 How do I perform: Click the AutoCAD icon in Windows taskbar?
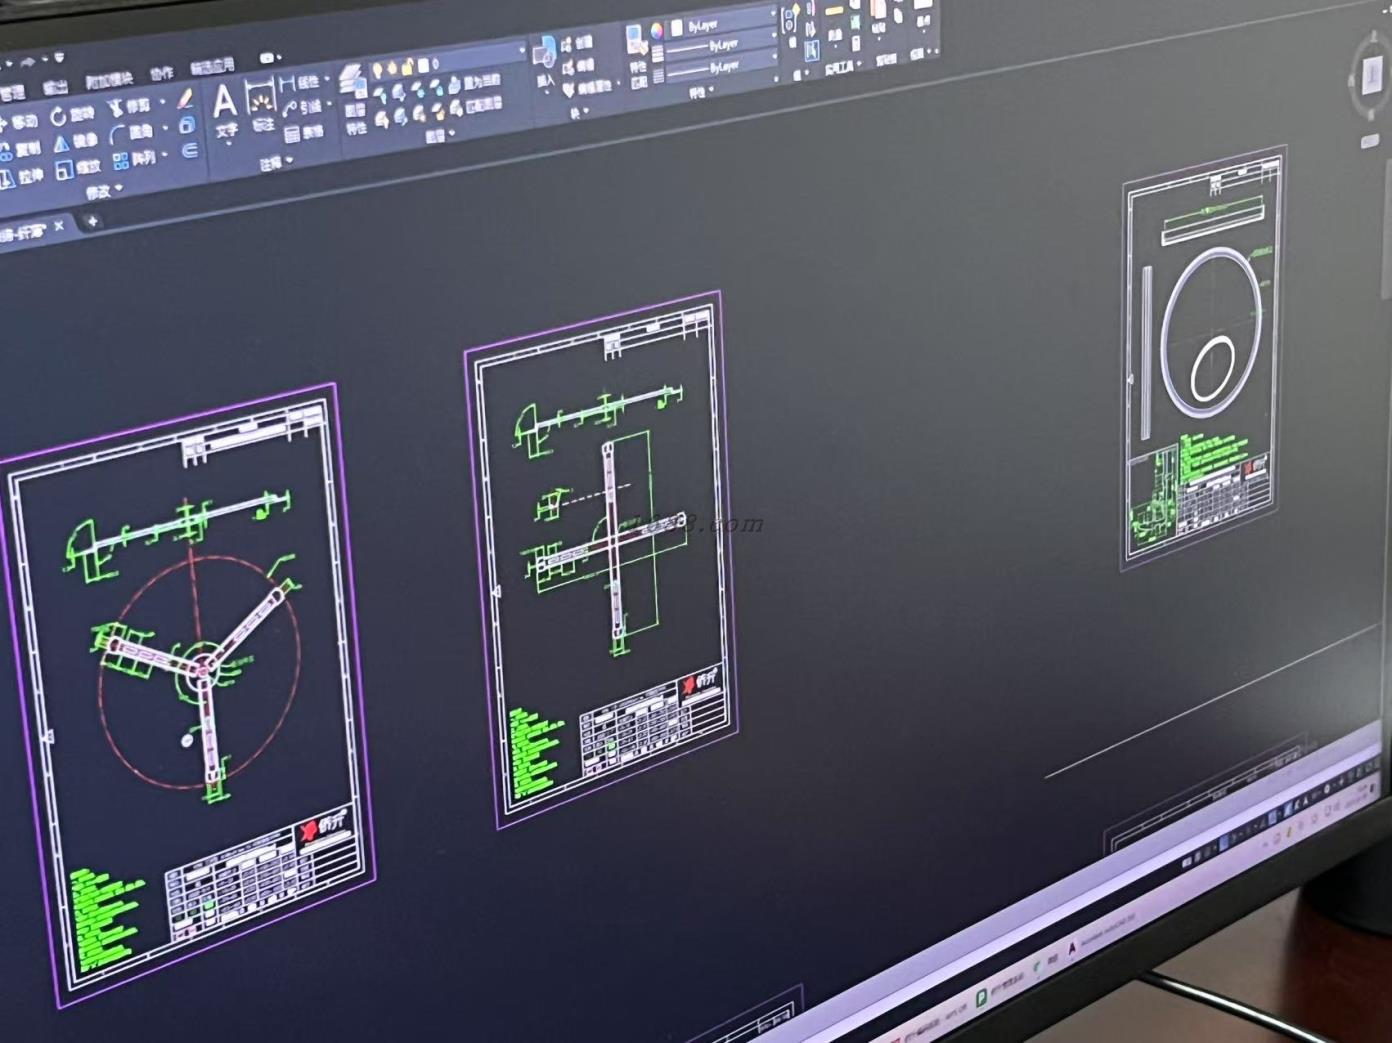tap(1072, 948)
